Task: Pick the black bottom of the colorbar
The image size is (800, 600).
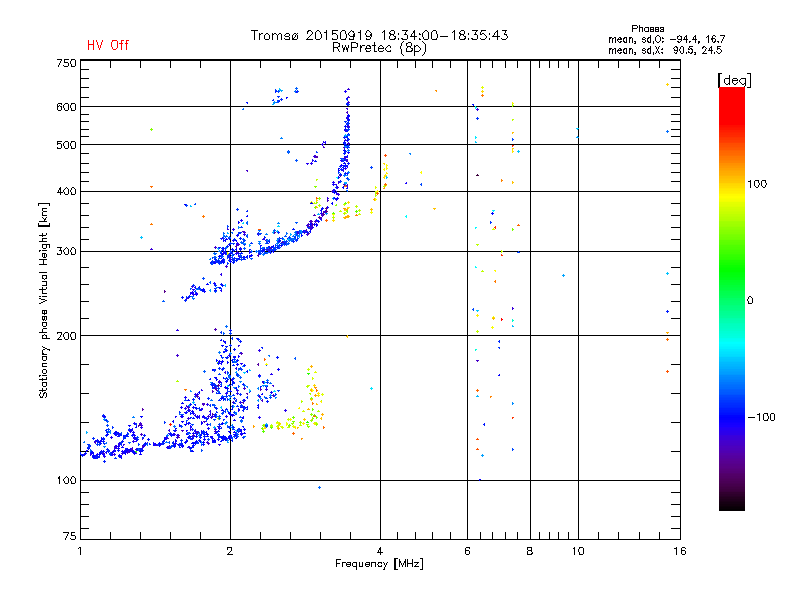Action: coord(732,503)
